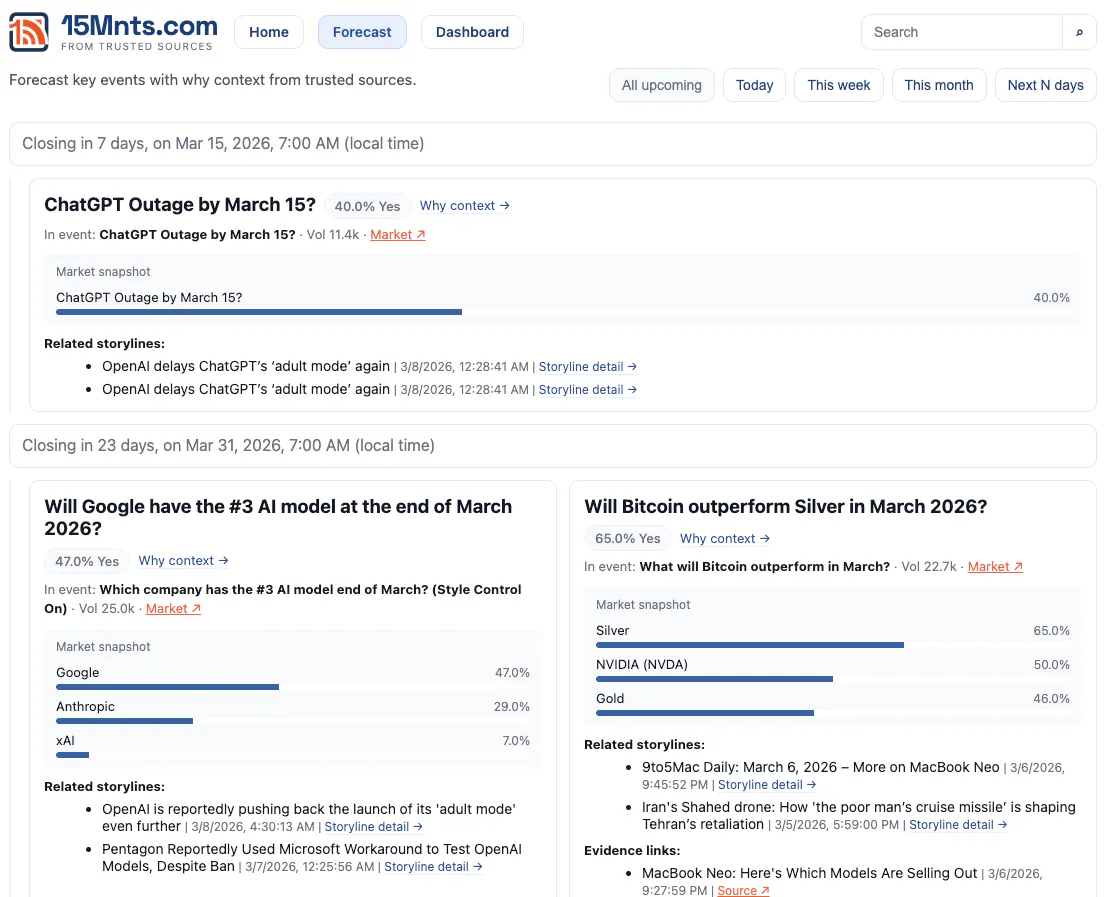Click the Closing in 7 days header
1109x897 pixels.
pos(553,144)
